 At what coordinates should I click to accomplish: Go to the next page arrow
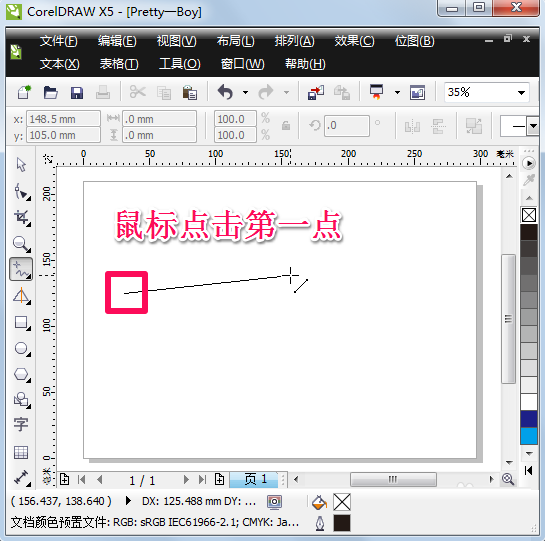pos(186,480)
